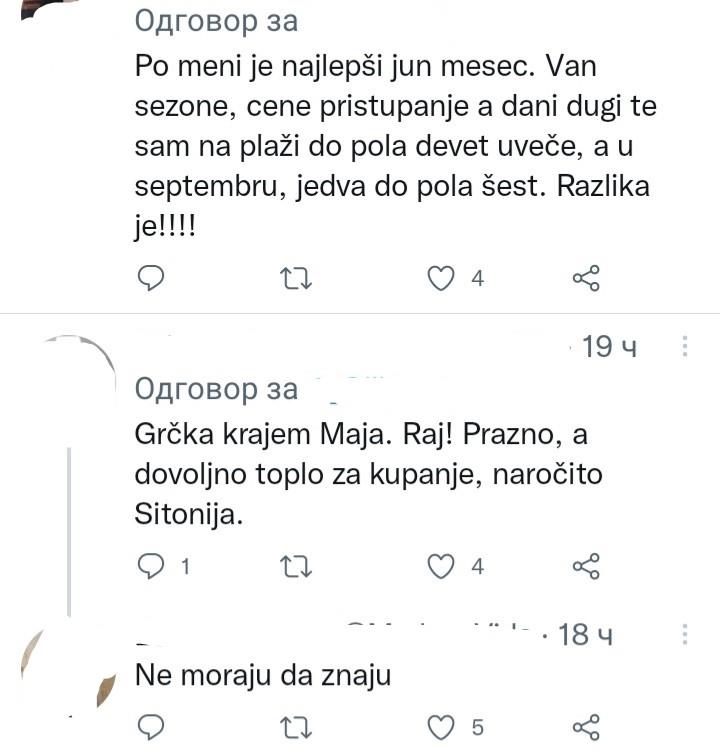Click "Одговор за" above the Grčka tweet
Image resolution: width=720 pixels, height=755 pixels.
click(216, 388)
